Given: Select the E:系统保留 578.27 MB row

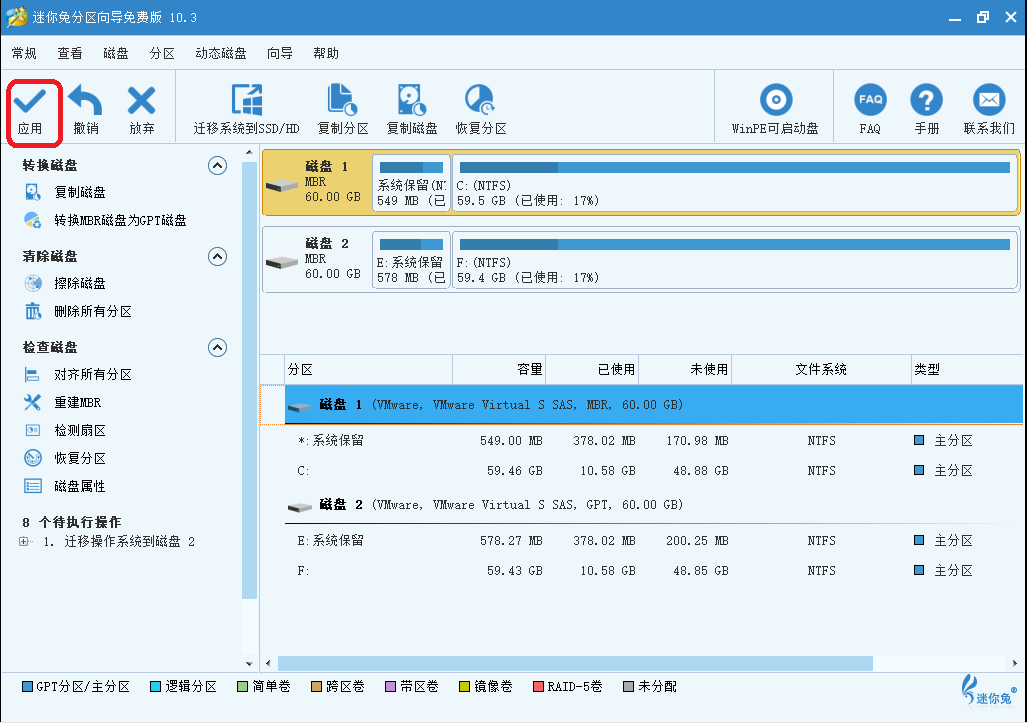Looking at the screenshot, I should [x=654, y=541].
